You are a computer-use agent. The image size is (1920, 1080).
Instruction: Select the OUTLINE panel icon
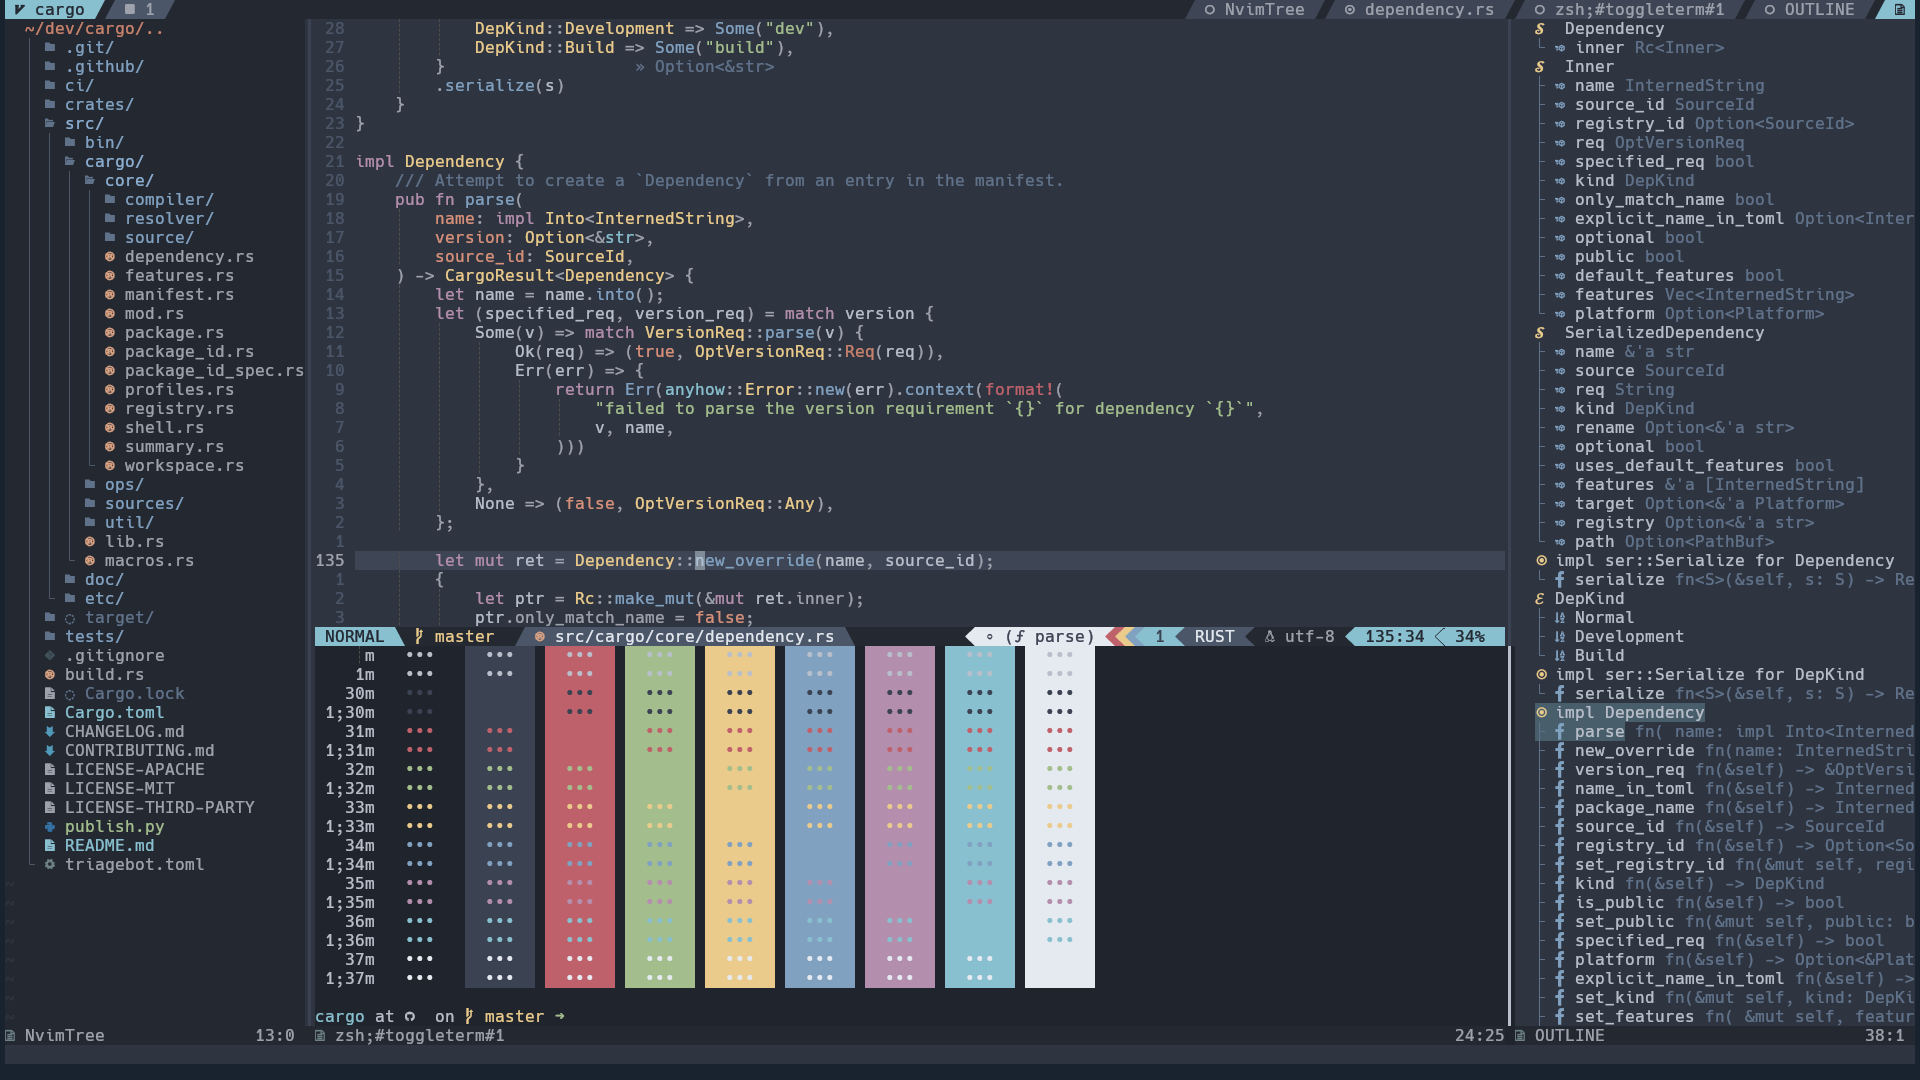point(1900,11)
